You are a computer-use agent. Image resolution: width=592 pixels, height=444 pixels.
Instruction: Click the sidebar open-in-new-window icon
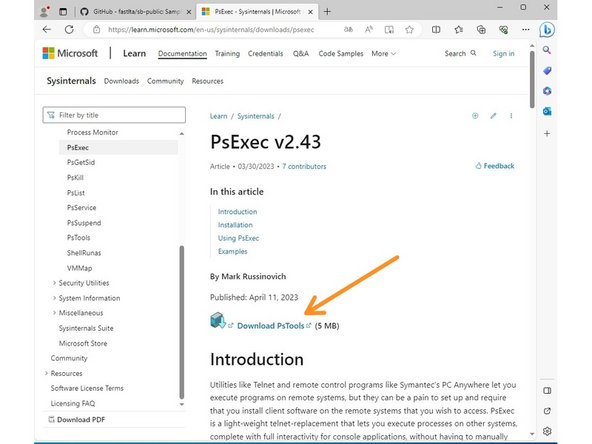(547, 411)
